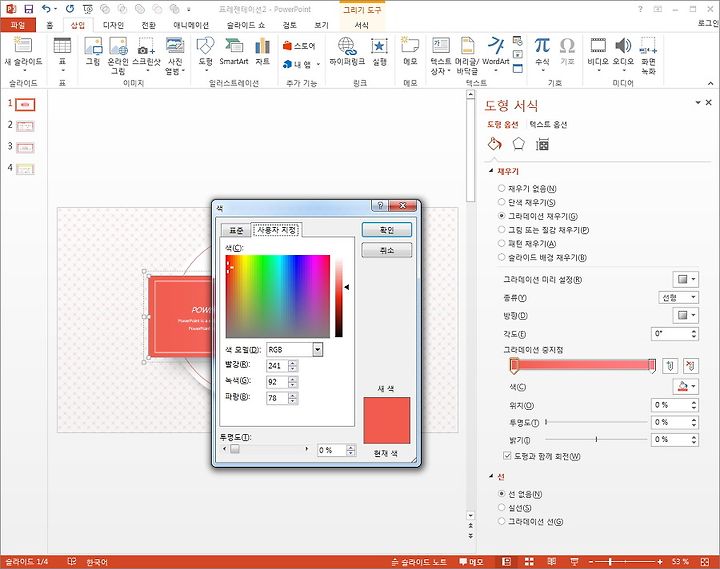
Task: Click the Red (빨강) value field
Action: coord(277,366)
